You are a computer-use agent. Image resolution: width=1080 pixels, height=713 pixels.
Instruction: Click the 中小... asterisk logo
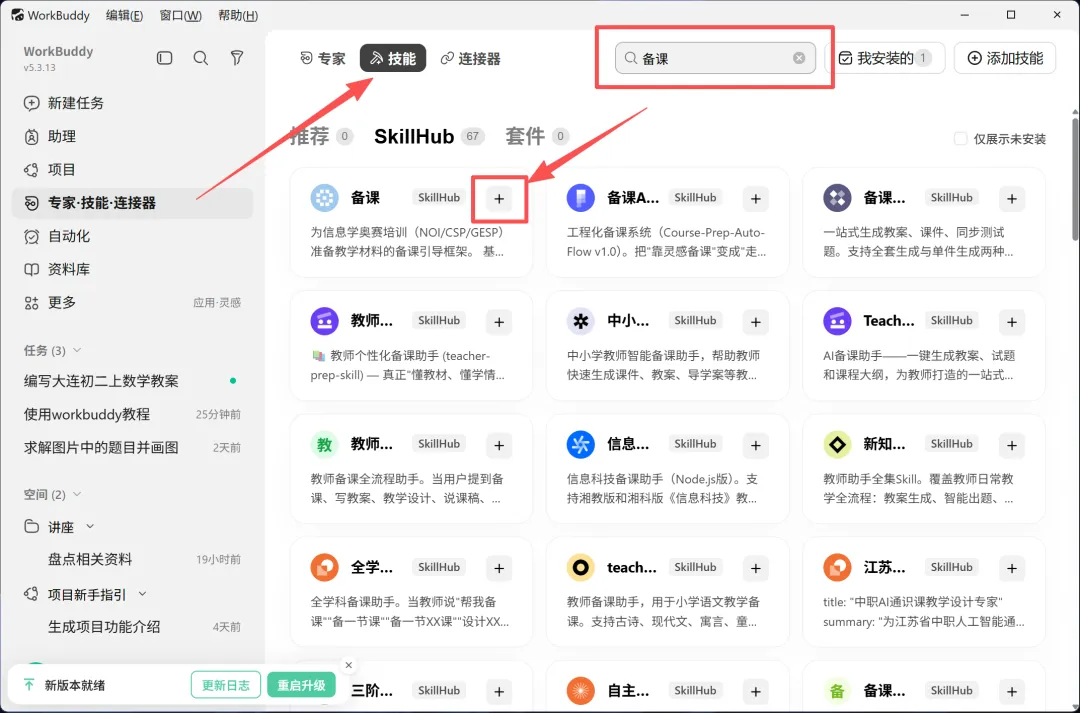tap(581, 321)
